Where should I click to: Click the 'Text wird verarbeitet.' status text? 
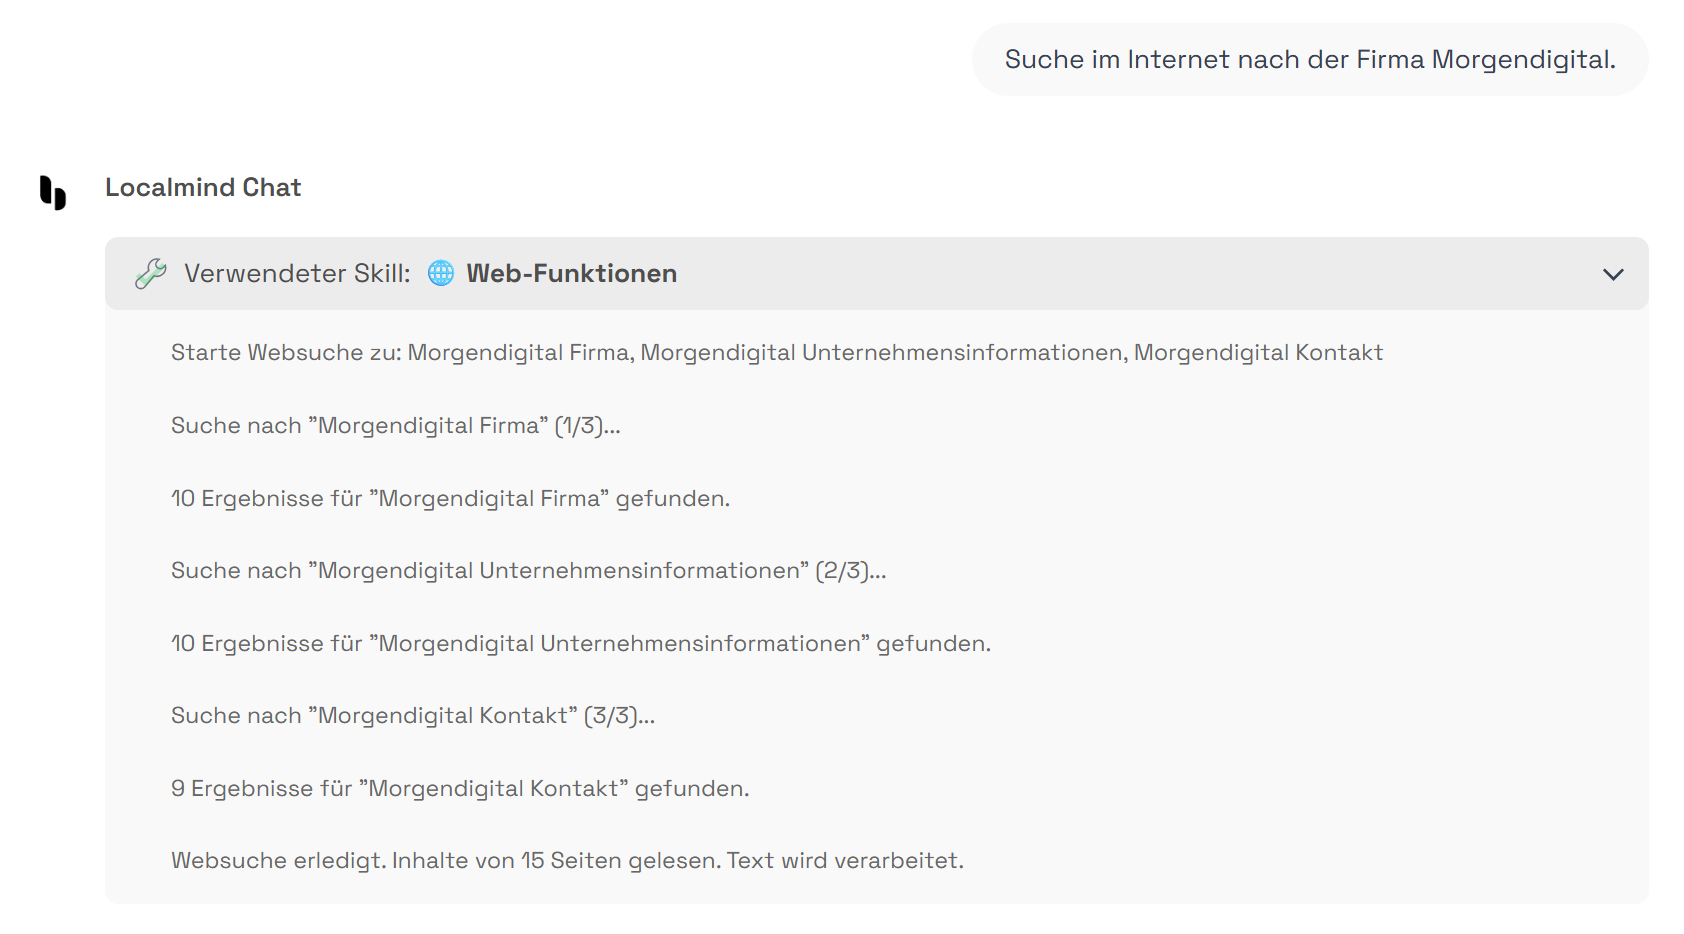pyautogui.click(x=845, y=860)
